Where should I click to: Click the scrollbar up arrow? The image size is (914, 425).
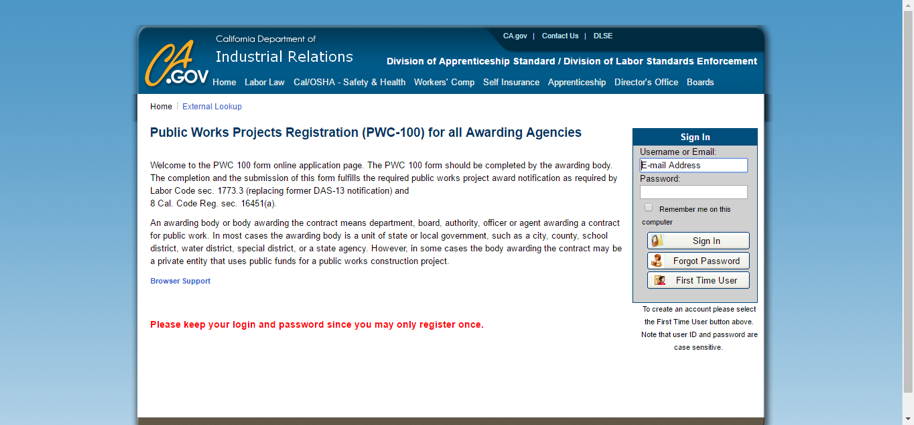(x=908, y=5)
